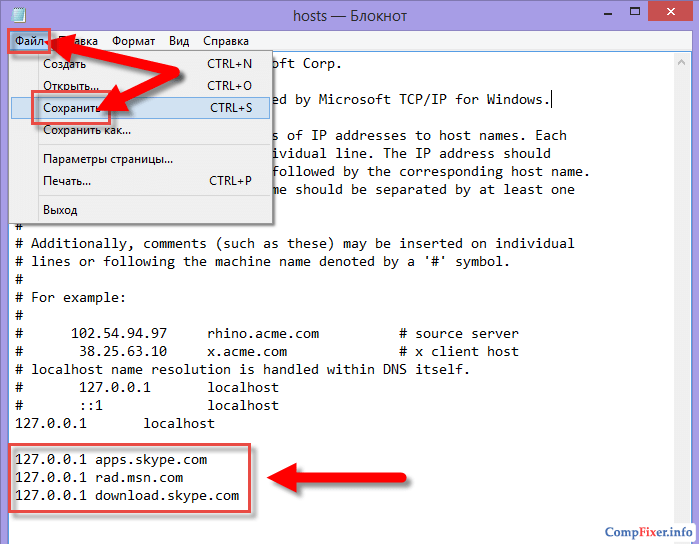Click the line 127.0.0.1 apps.skype.com
Viewport: 699px width, 544px height.
pyautogui.click(x=111, y=460)
